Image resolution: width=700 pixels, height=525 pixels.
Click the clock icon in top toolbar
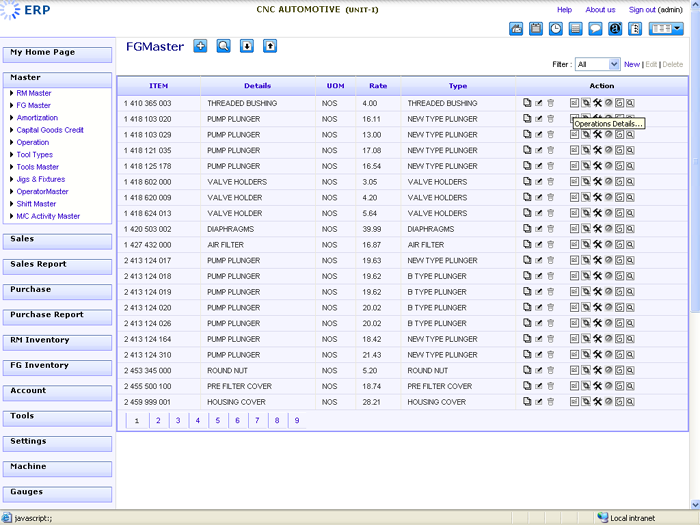point(555,29)
